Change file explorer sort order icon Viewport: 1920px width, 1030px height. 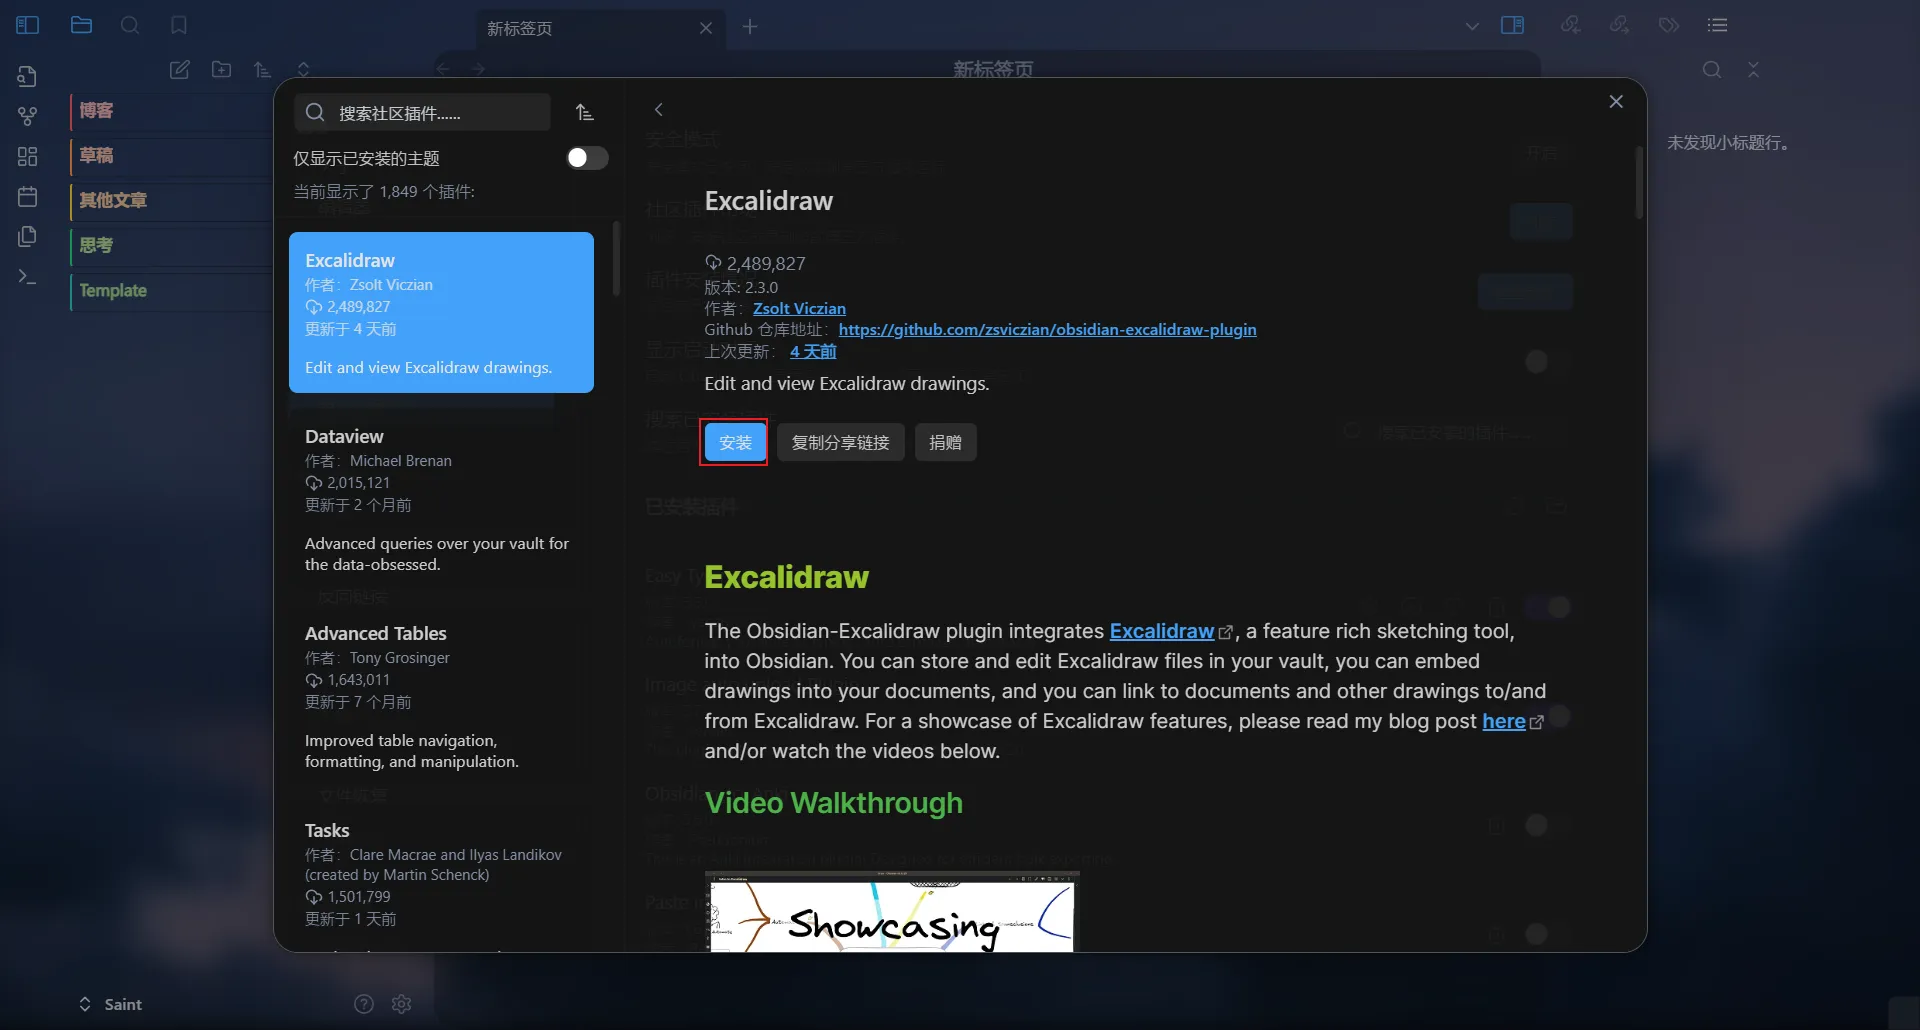tap(262, 69)
